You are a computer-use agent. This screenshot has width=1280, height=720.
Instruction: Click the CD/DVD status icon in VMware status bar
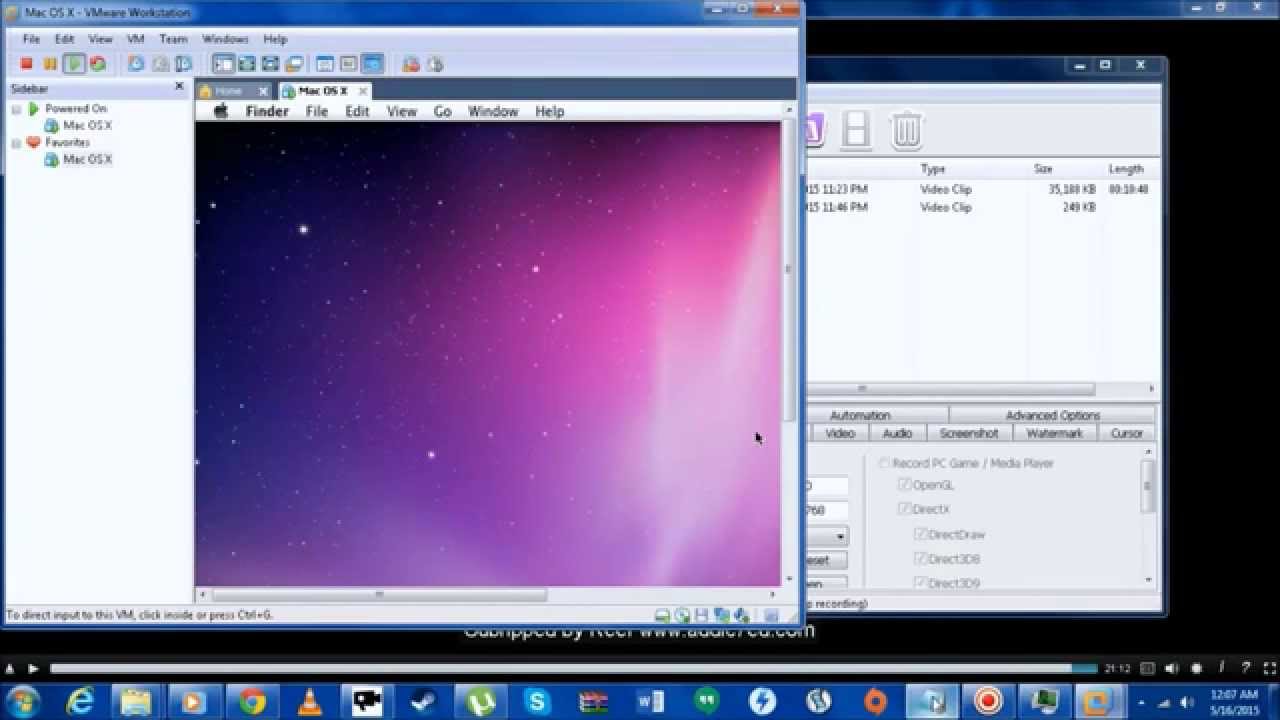click(x=682, y=615)
